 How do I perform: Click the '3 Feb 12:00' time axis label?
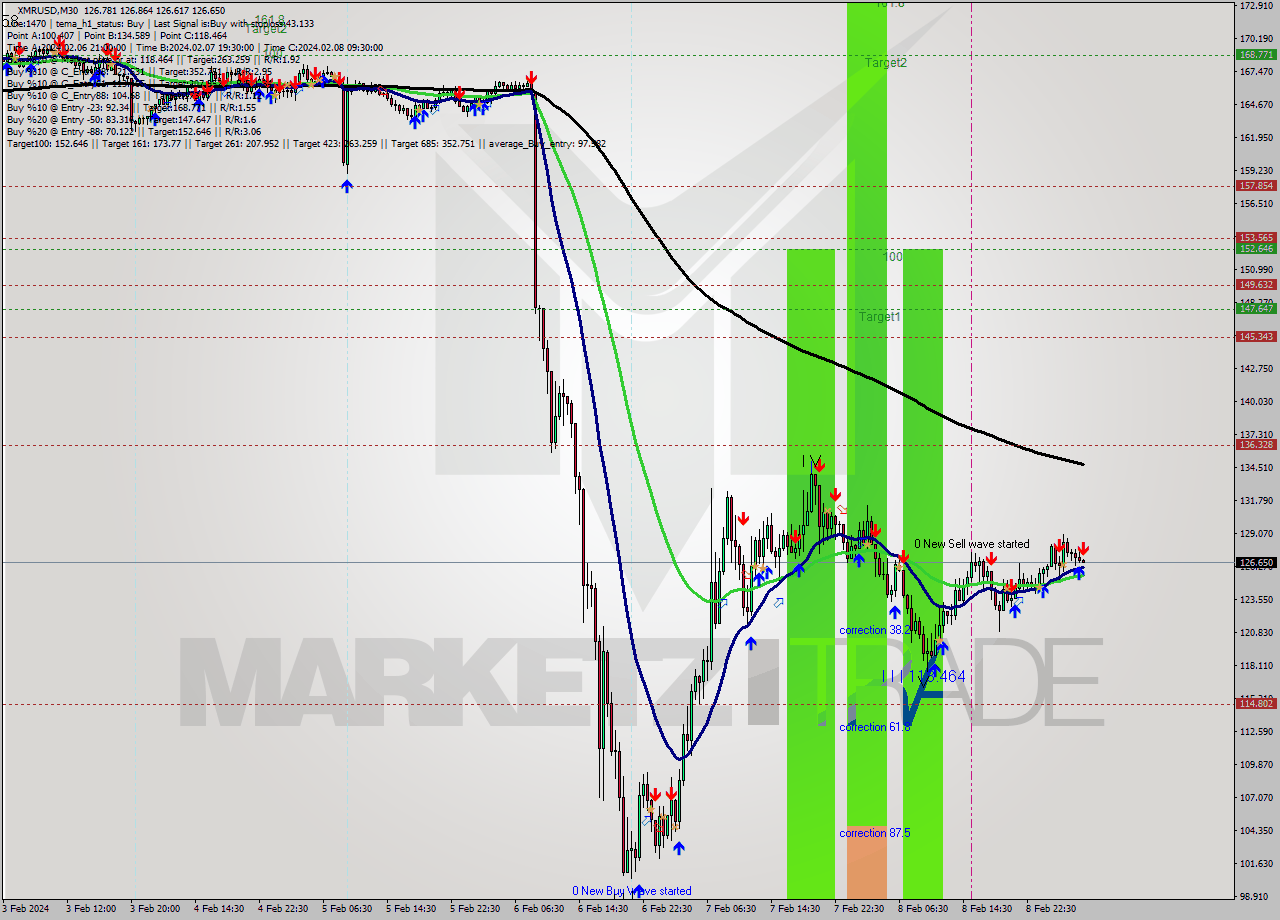(90, 909)
